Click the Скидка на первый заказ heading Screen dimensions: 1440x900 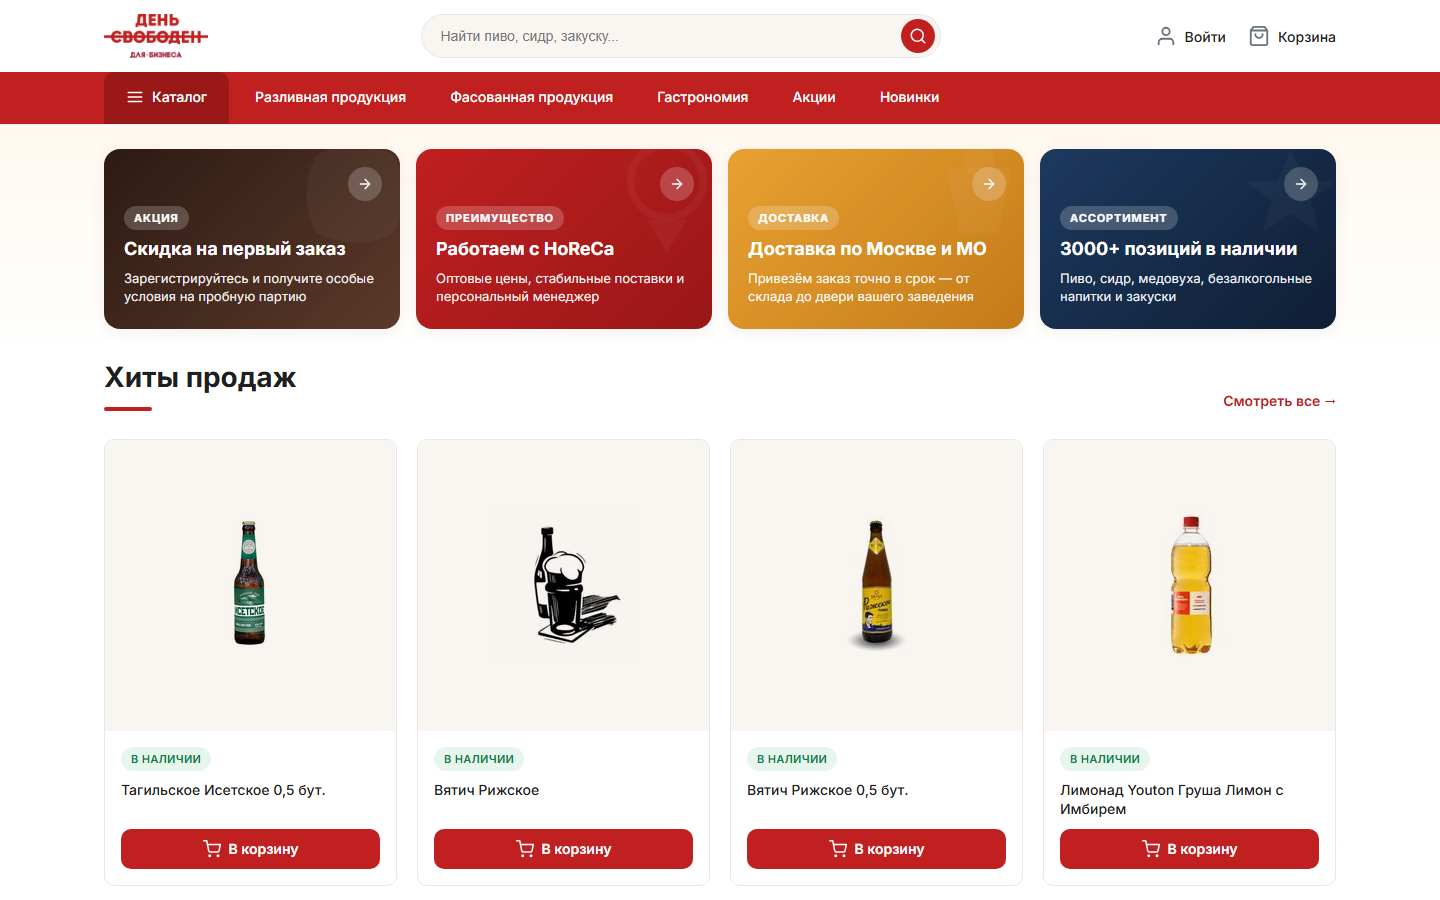click(x=234, y=249)
